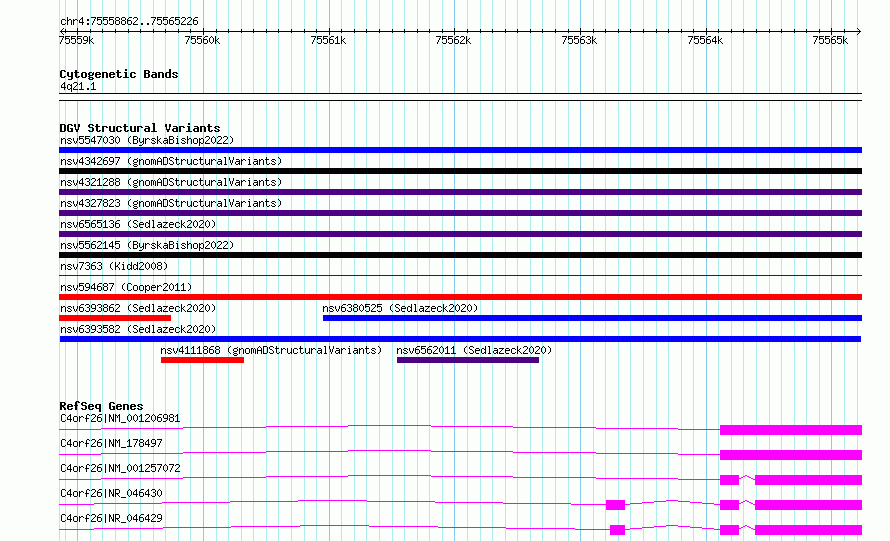The image size is (890, 541).
Task: Select the red nsv594687 variant bar
Action: click(460, 297)
